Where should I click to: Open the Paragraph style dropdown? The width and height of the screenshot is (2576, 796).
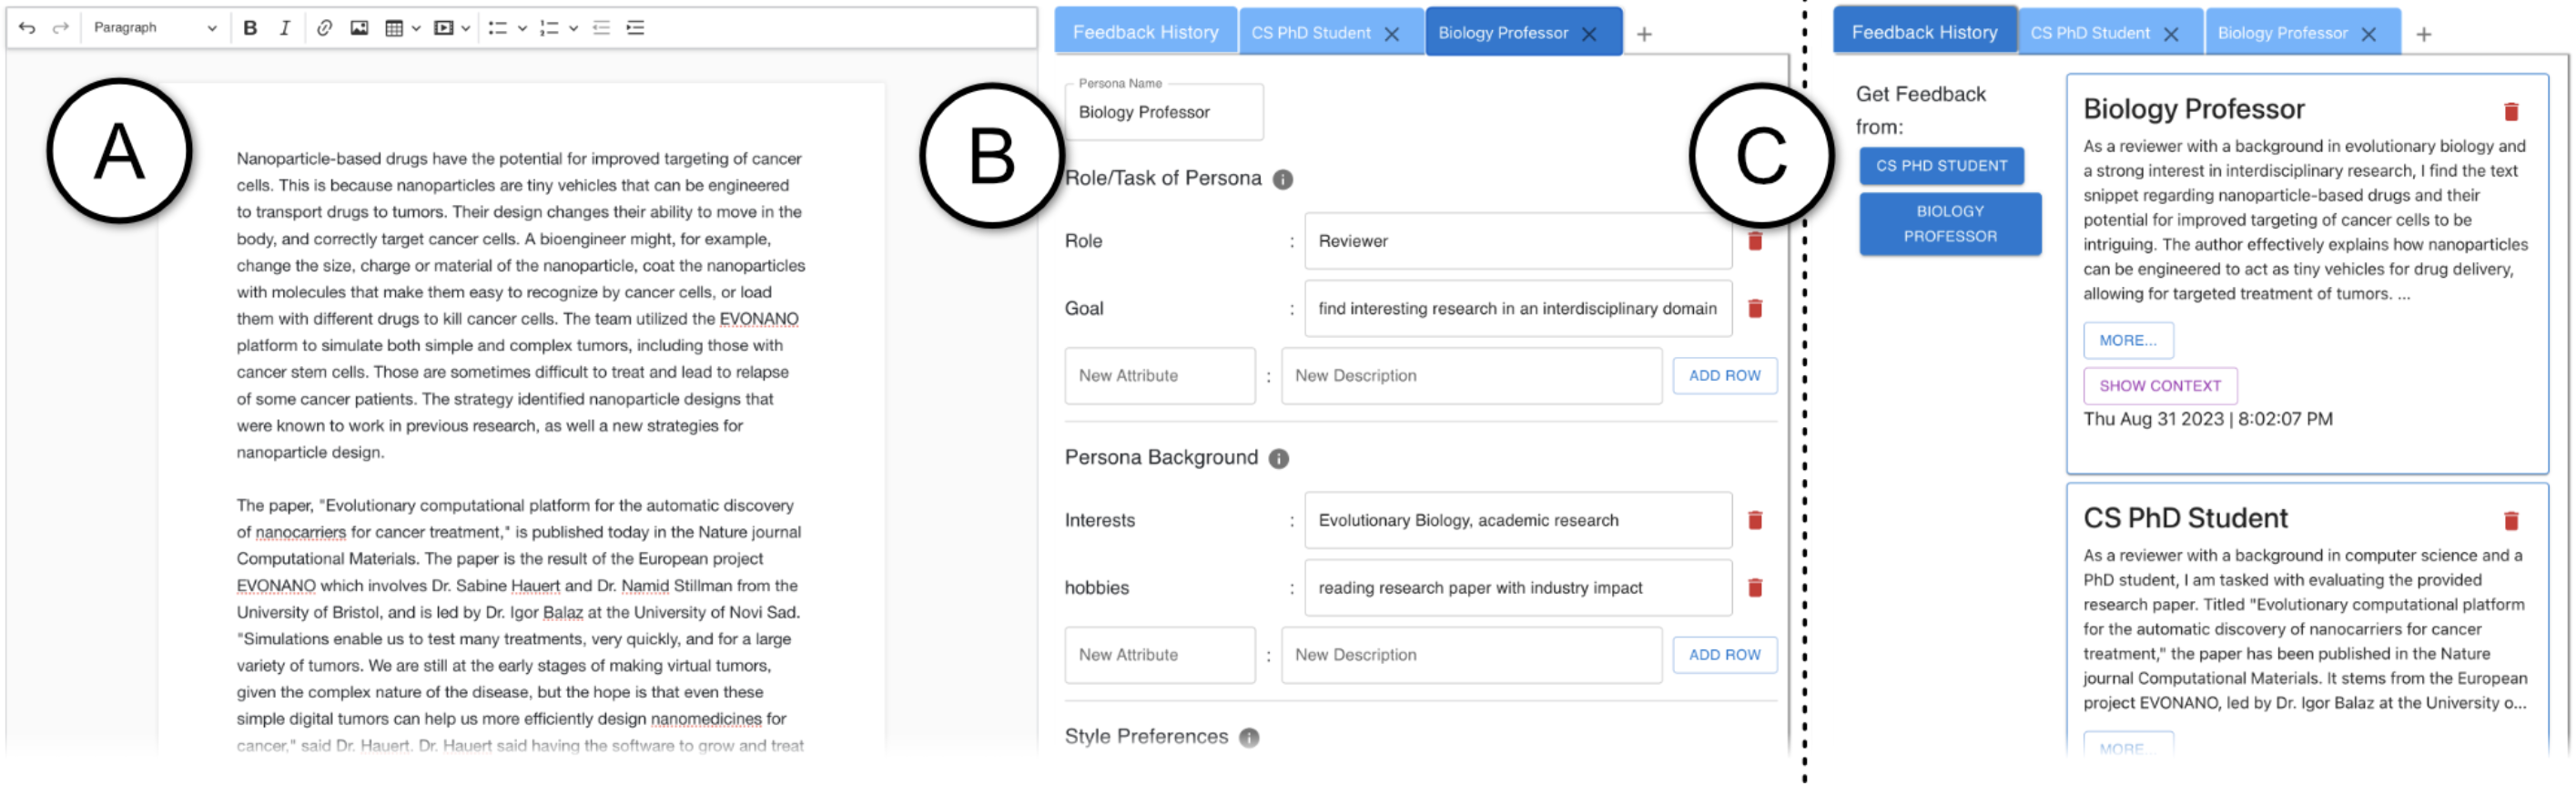(x=154, y=28)
